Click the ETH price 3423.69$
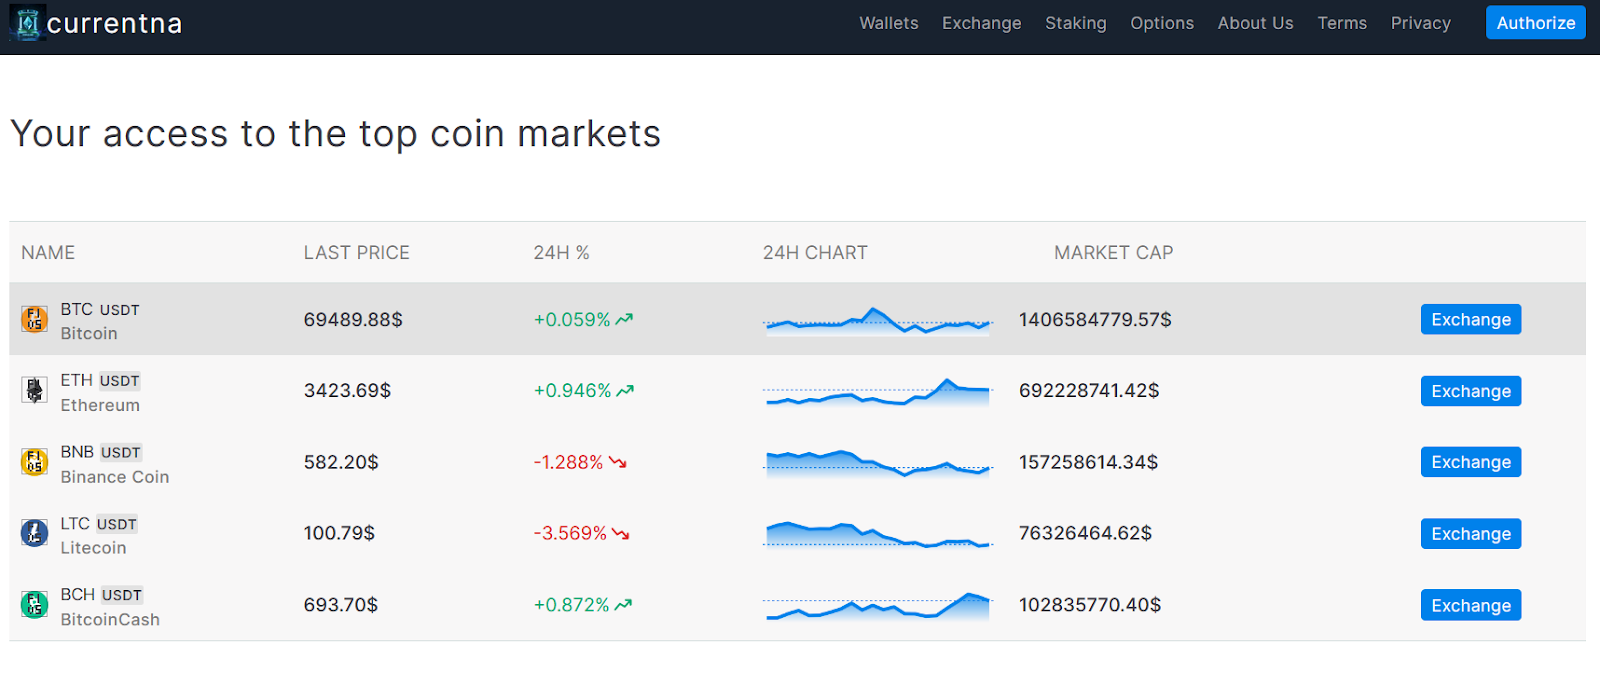Image resolution: width=1600 pixels, height=686 pixels. click(x=347, y=391)
